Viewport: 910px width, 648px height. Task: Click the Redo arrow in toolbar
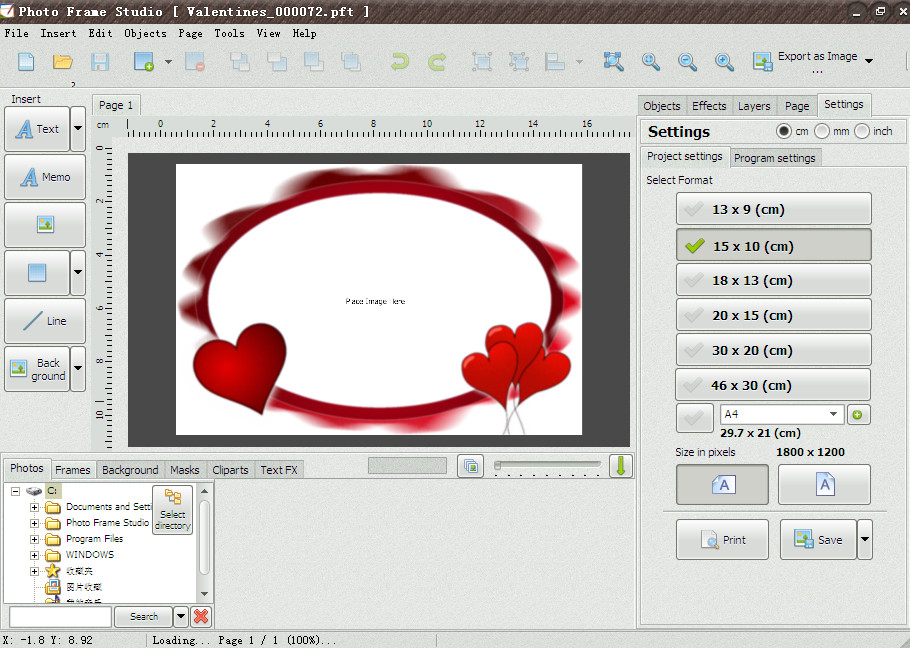pos(437,62)
